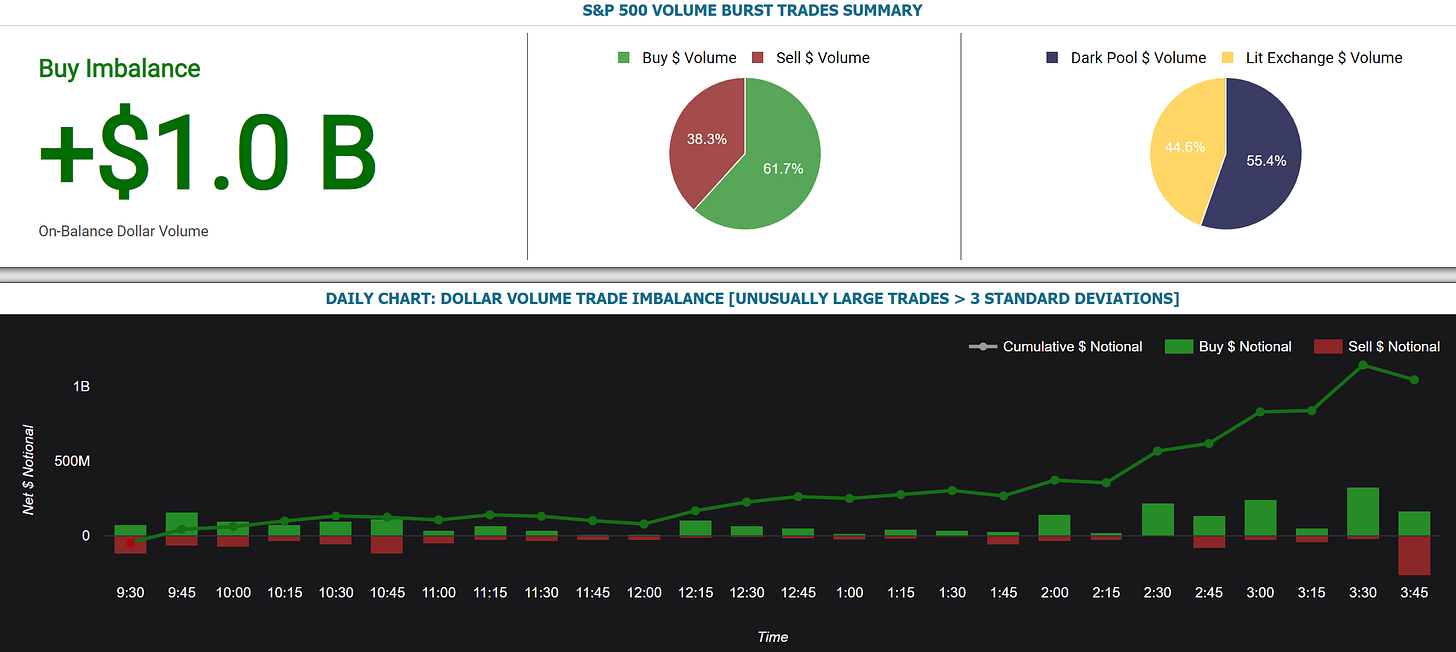The width and height of the screenshot is (1456, 652).
Task: Click the yellow Lit Exchange legend swatch
Action: pyautogui.click(x=1227, y=58)
